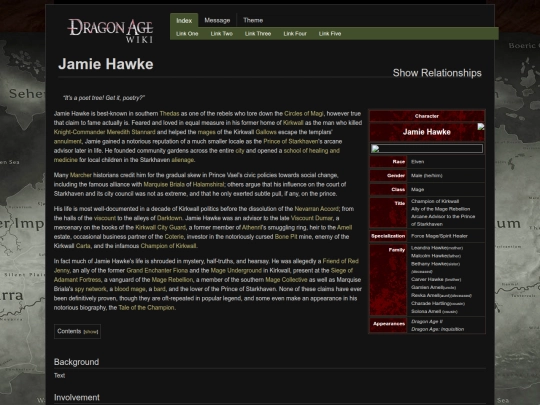Follow the Bone Pit link
Image resolution: width=540 pixels, height=405 pixels.
click(286, 237)
